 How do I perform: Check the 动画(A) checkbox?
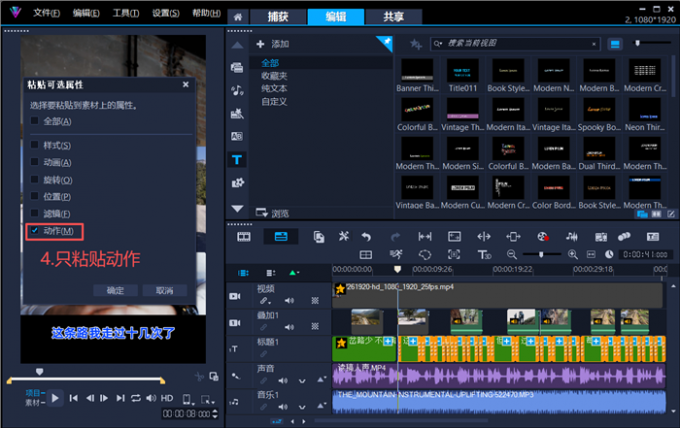click(x=35, y=162)
